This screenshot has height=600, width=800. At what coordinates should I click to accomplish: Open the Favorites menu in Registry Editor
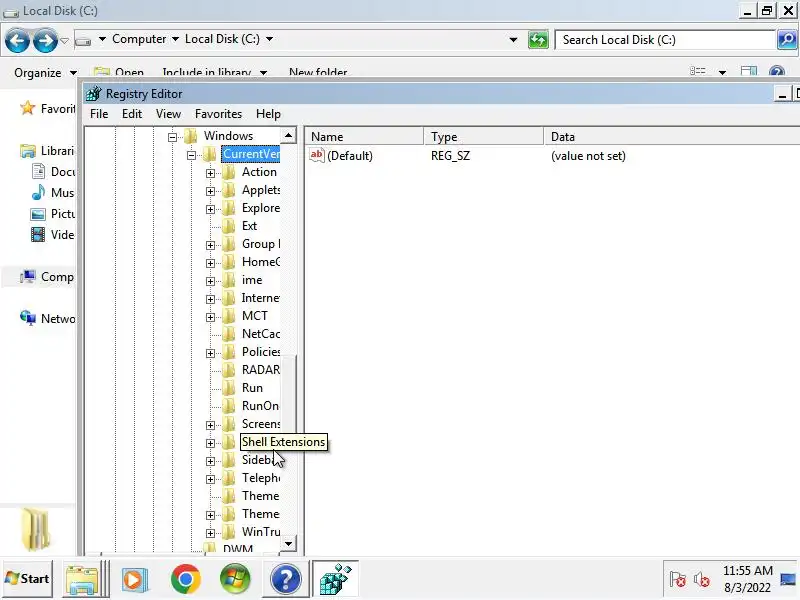[x=218, y=114]
